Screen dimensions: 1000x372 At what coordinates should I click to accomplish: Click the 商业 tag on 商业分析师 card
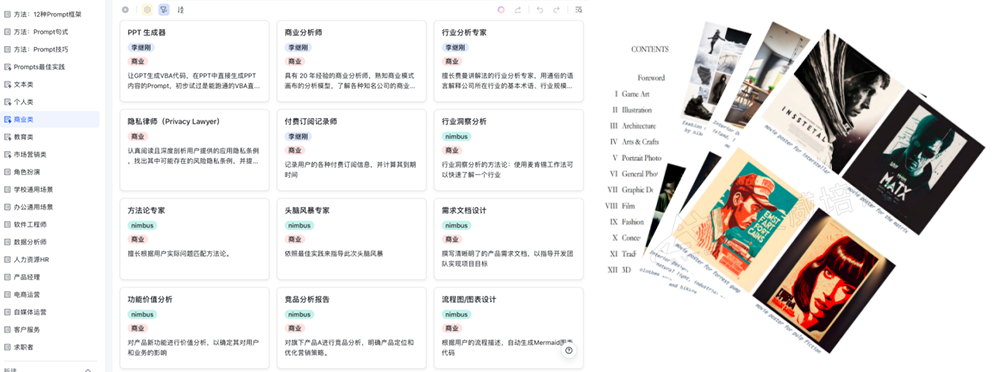click(295, 62)
